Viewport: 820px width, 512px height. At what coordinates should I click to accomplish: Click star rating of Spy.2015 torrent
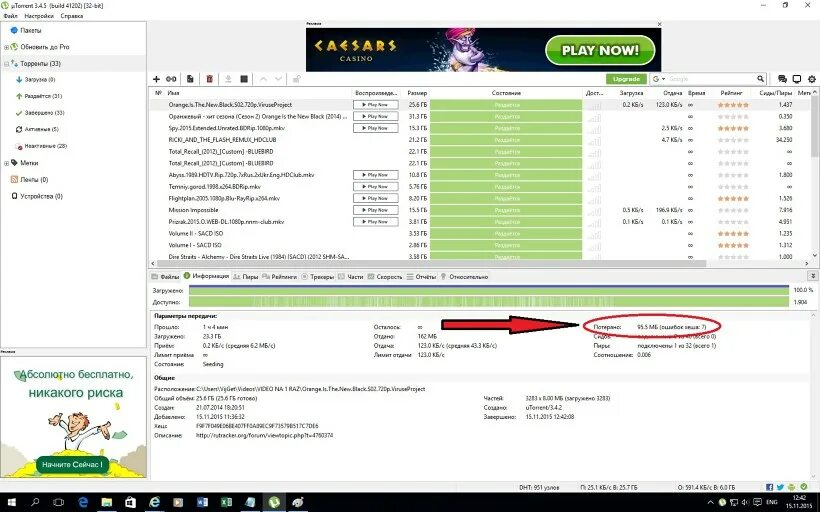coord(733,128)
